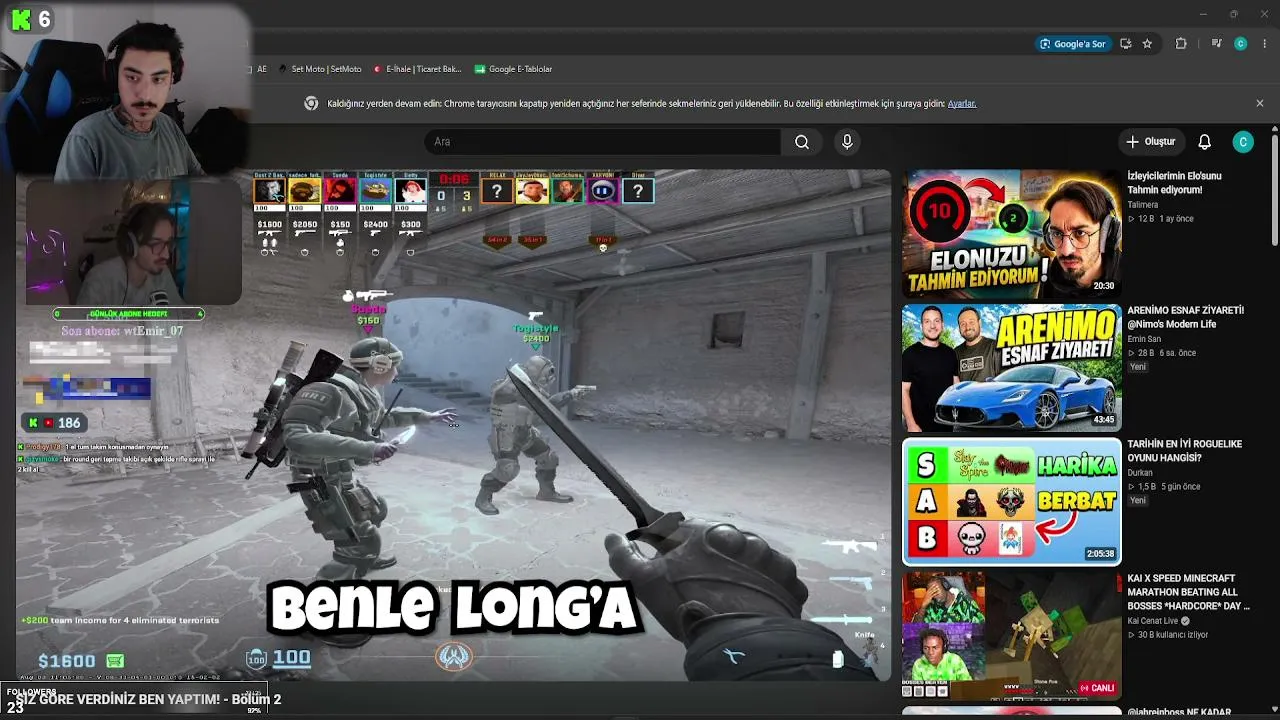Bookmark this page with the star icon
Viewport: 1280px width, 720px height.
1147,44
